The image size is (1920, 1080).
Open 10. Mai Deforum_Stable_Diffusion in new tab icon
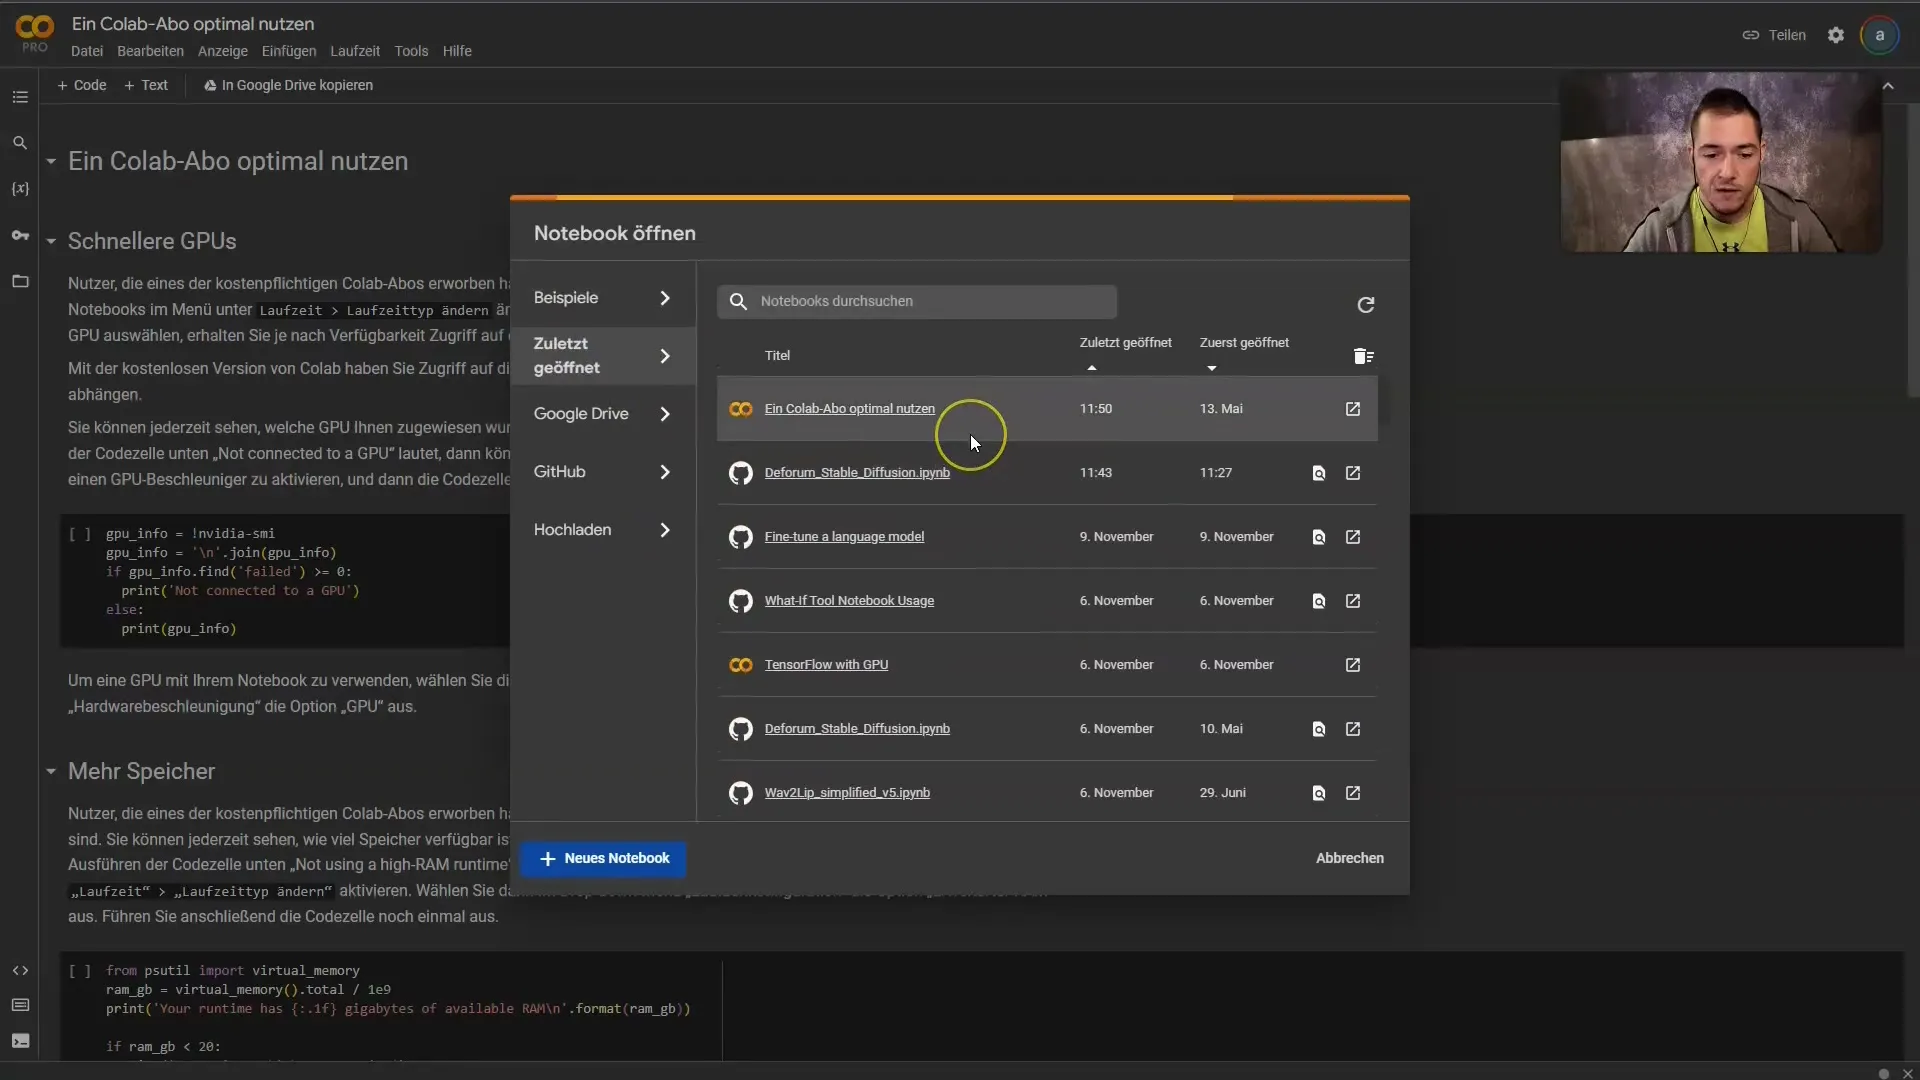tap(1353, 729)
